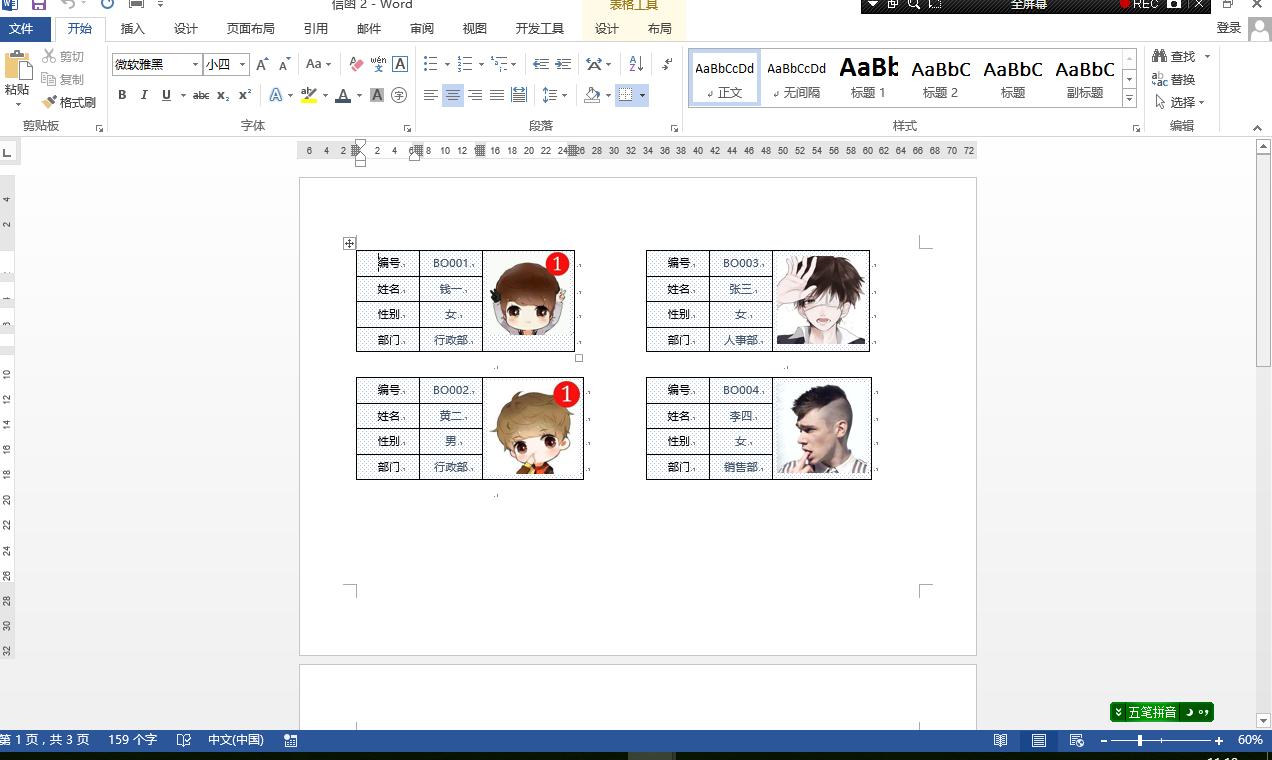1272x760 pixels.
Task: Toggle italic formatting
Action: point(144,95)
